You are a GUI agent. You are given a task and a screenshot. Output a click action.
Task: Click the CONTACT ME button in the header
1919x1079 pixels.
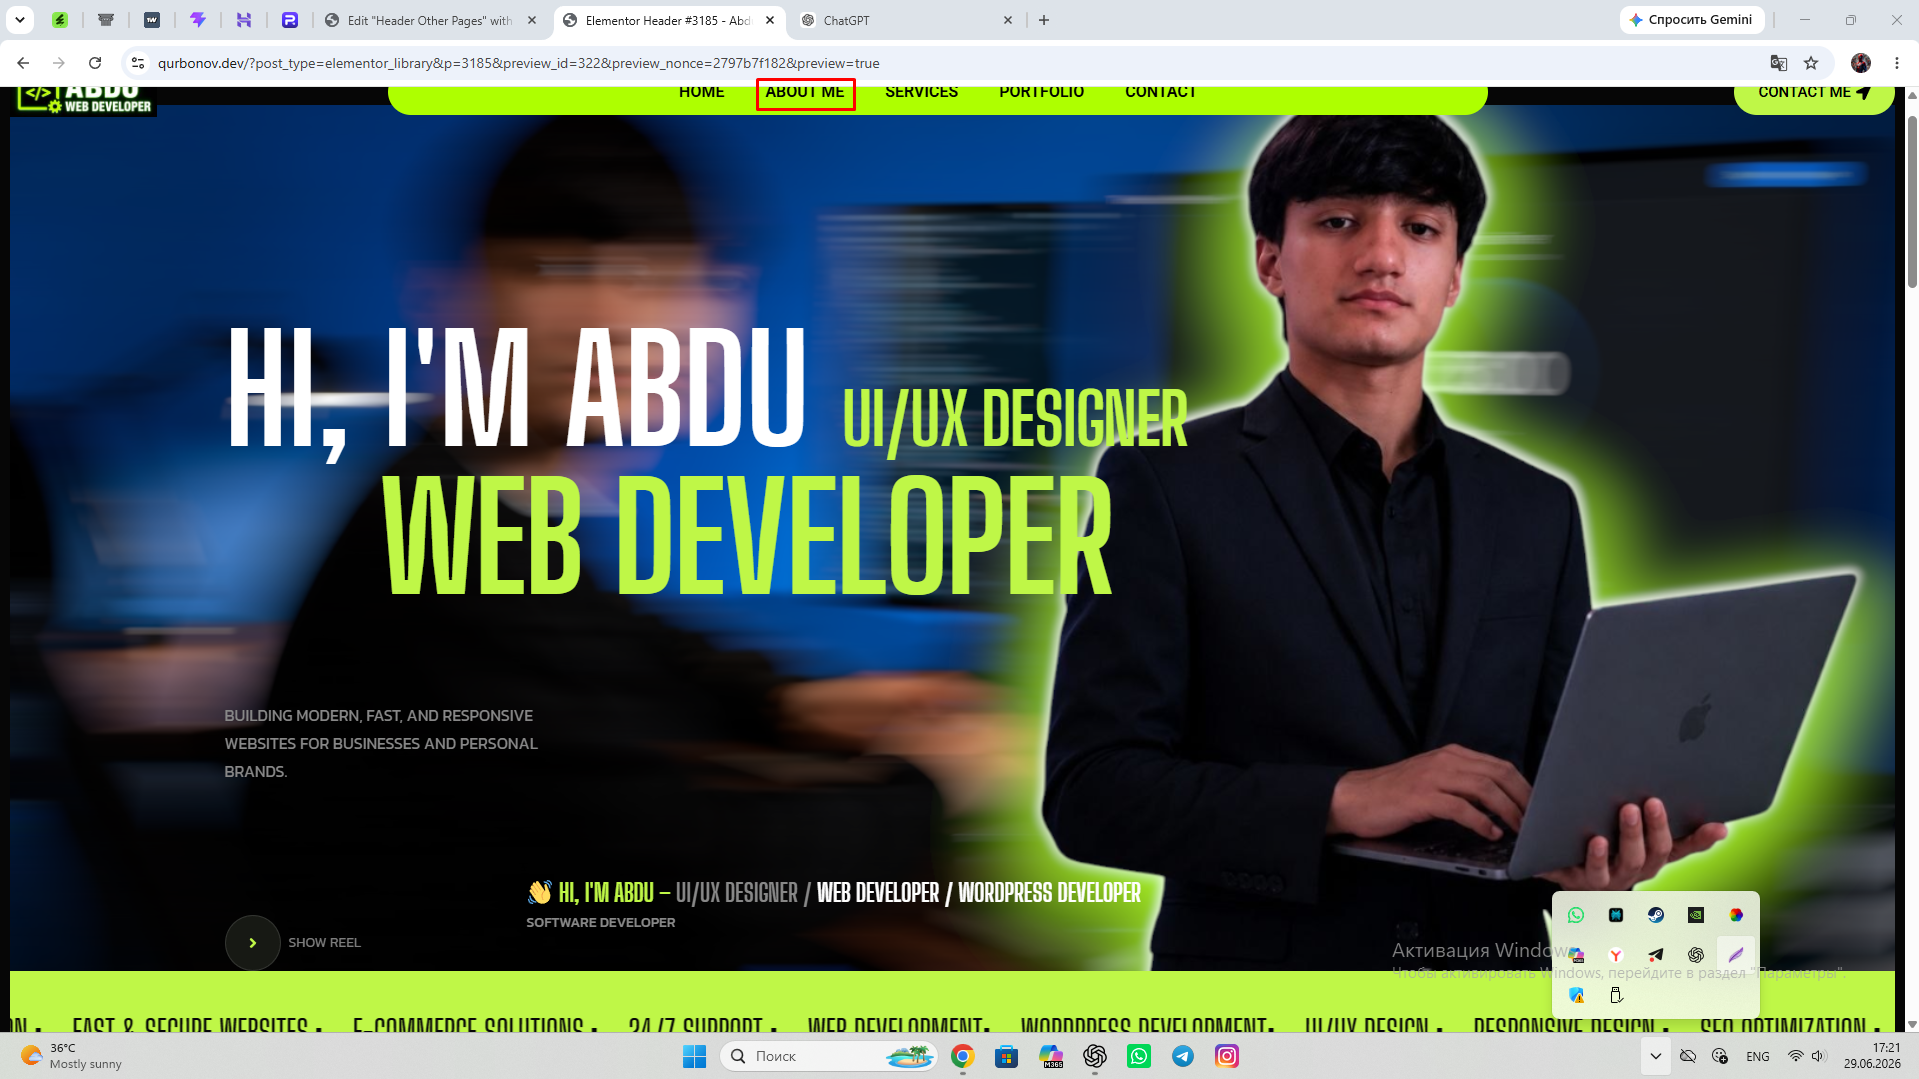pyautogui.click(x=1813, y=96)
